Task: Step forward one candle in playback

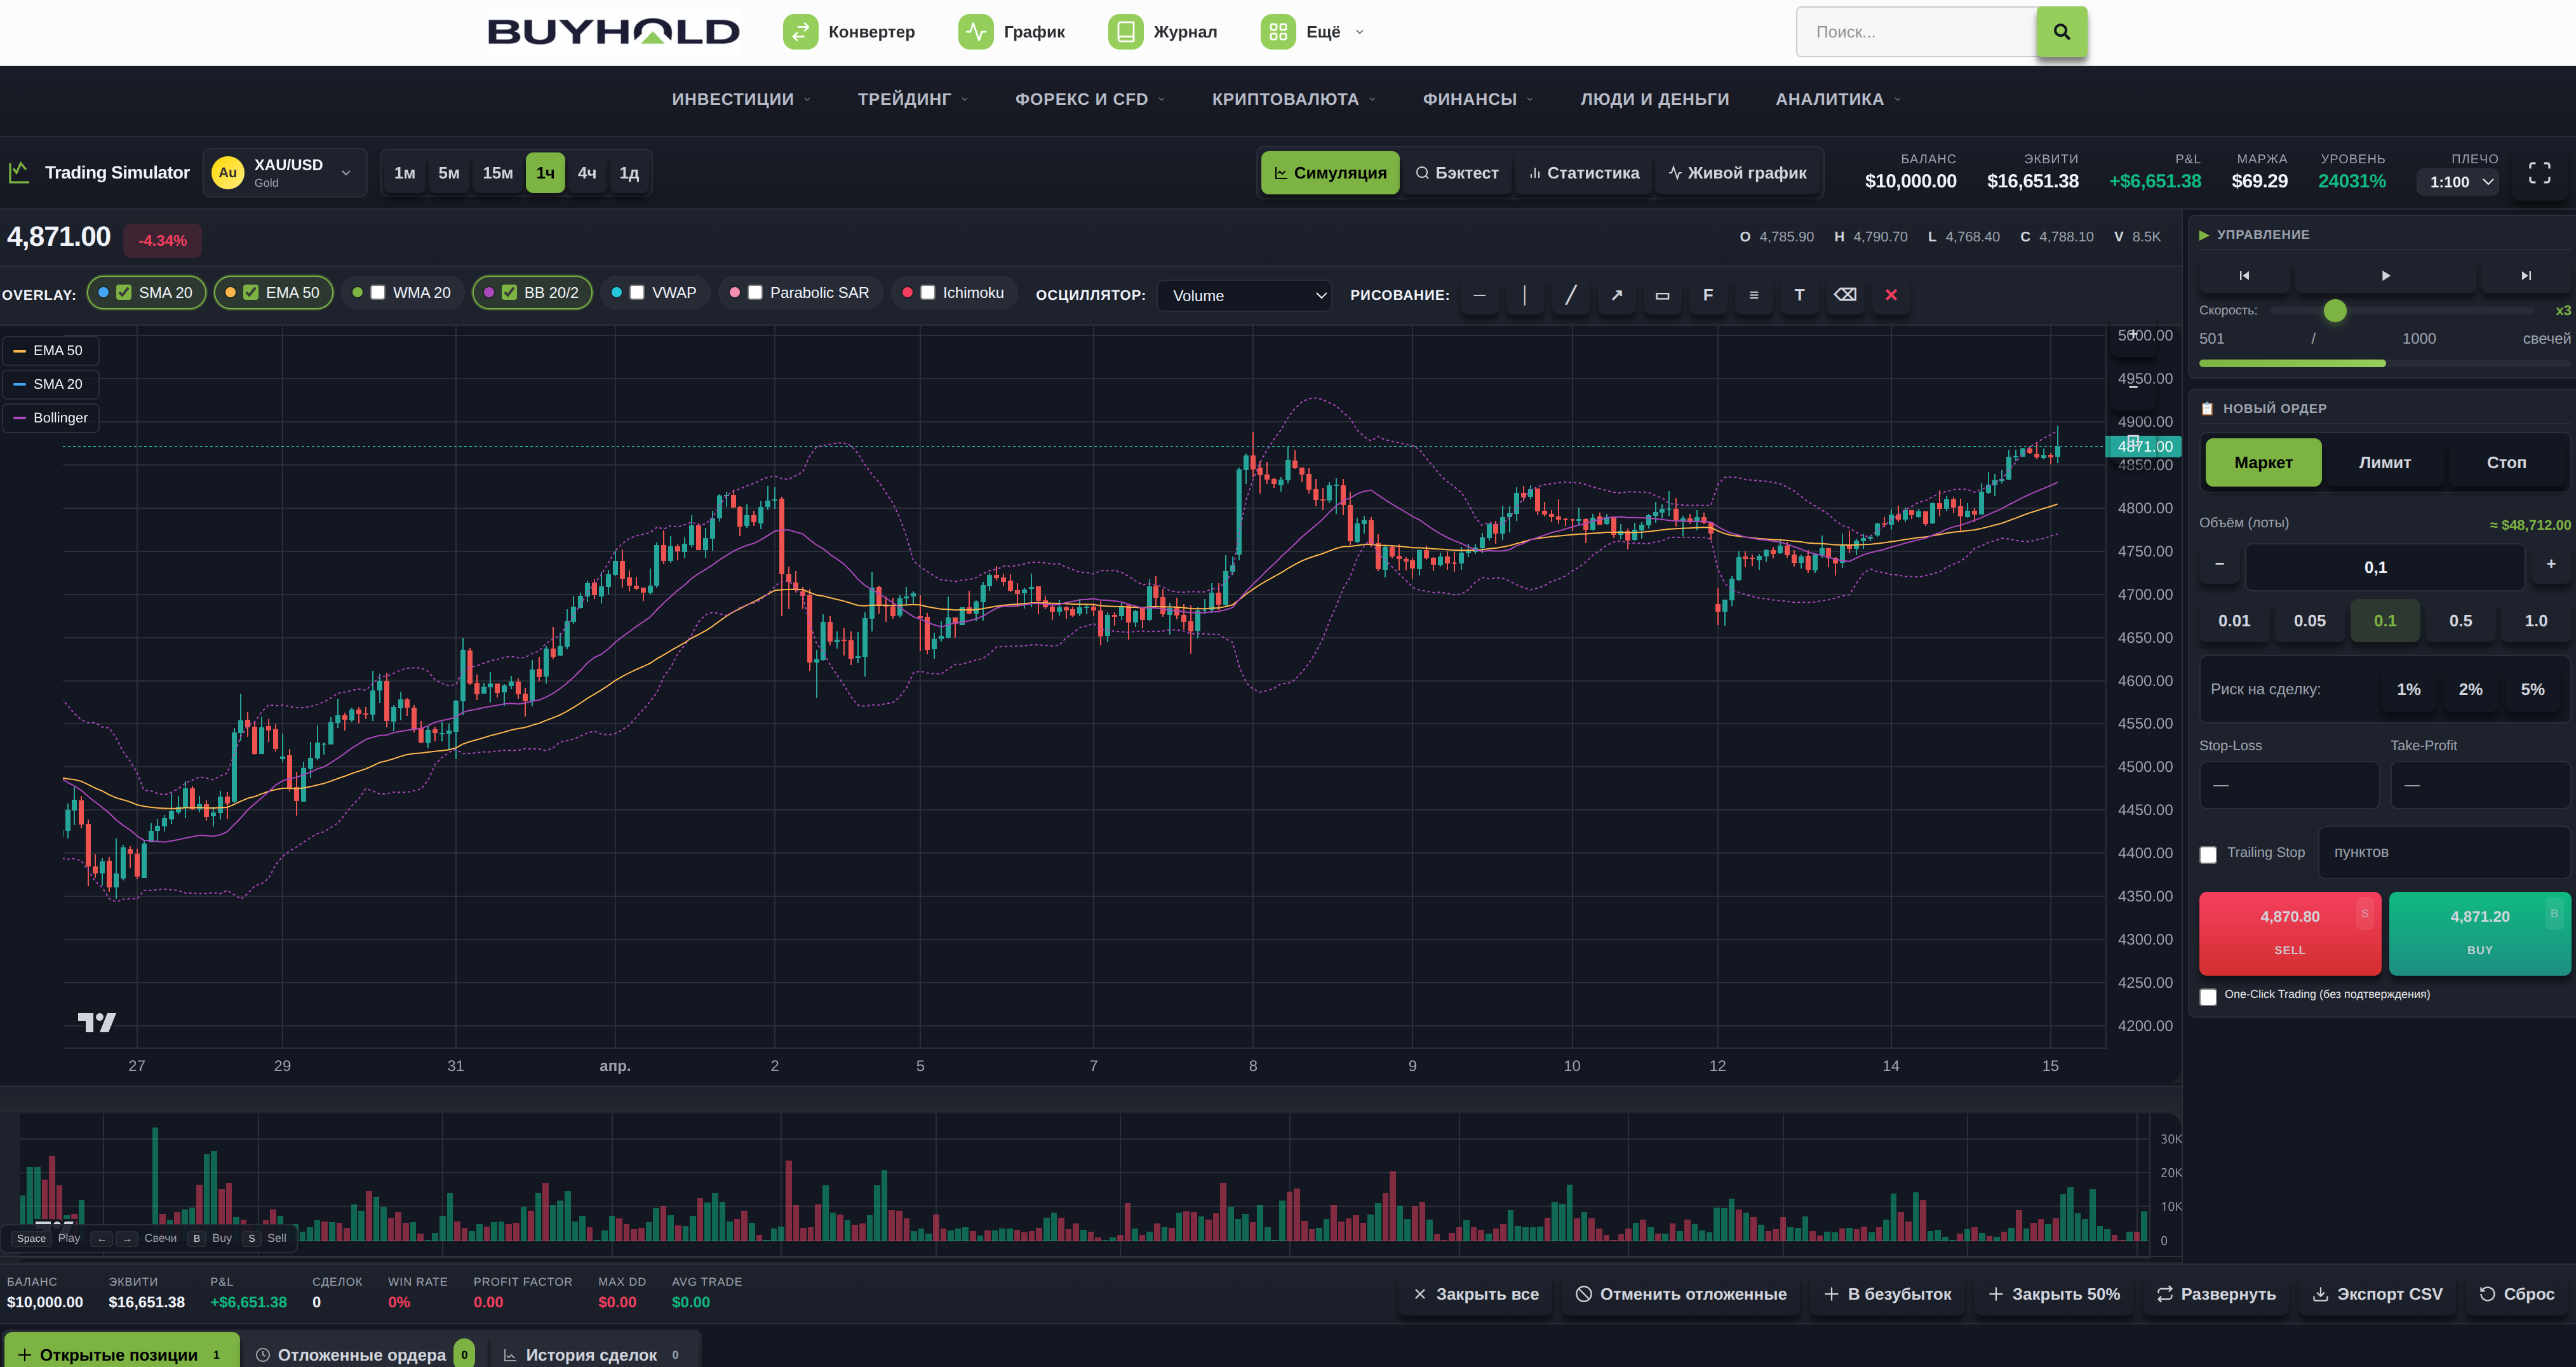Action: point(2526,276)
